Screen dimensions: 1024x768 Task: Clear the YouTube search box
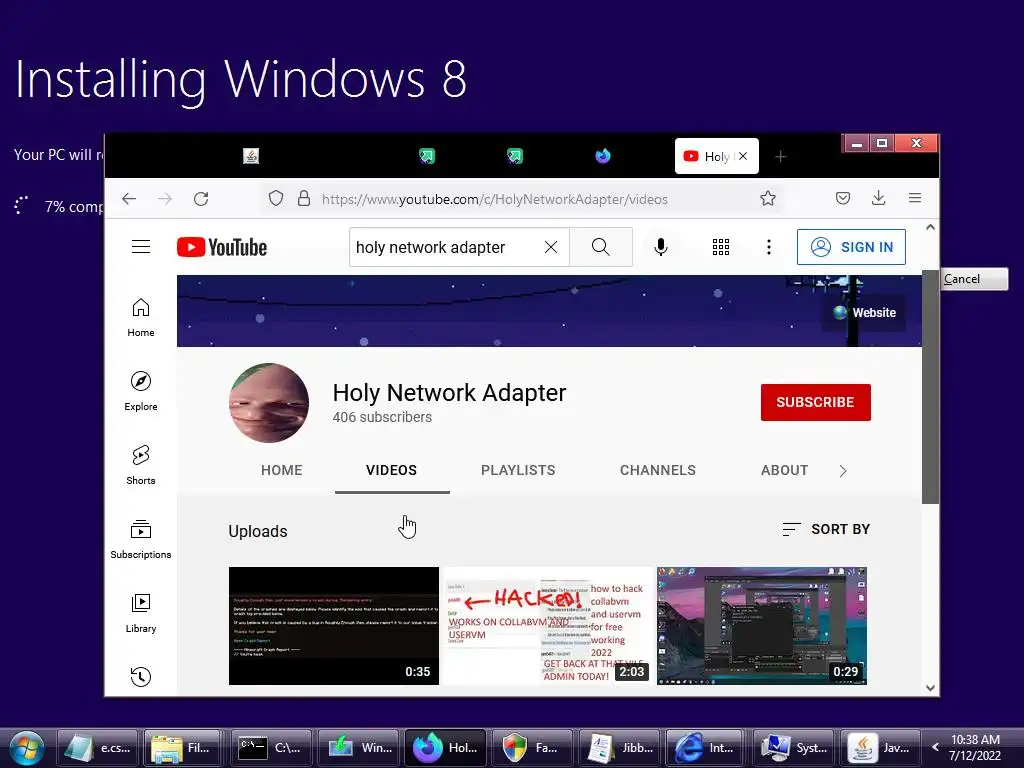[551, 247]
